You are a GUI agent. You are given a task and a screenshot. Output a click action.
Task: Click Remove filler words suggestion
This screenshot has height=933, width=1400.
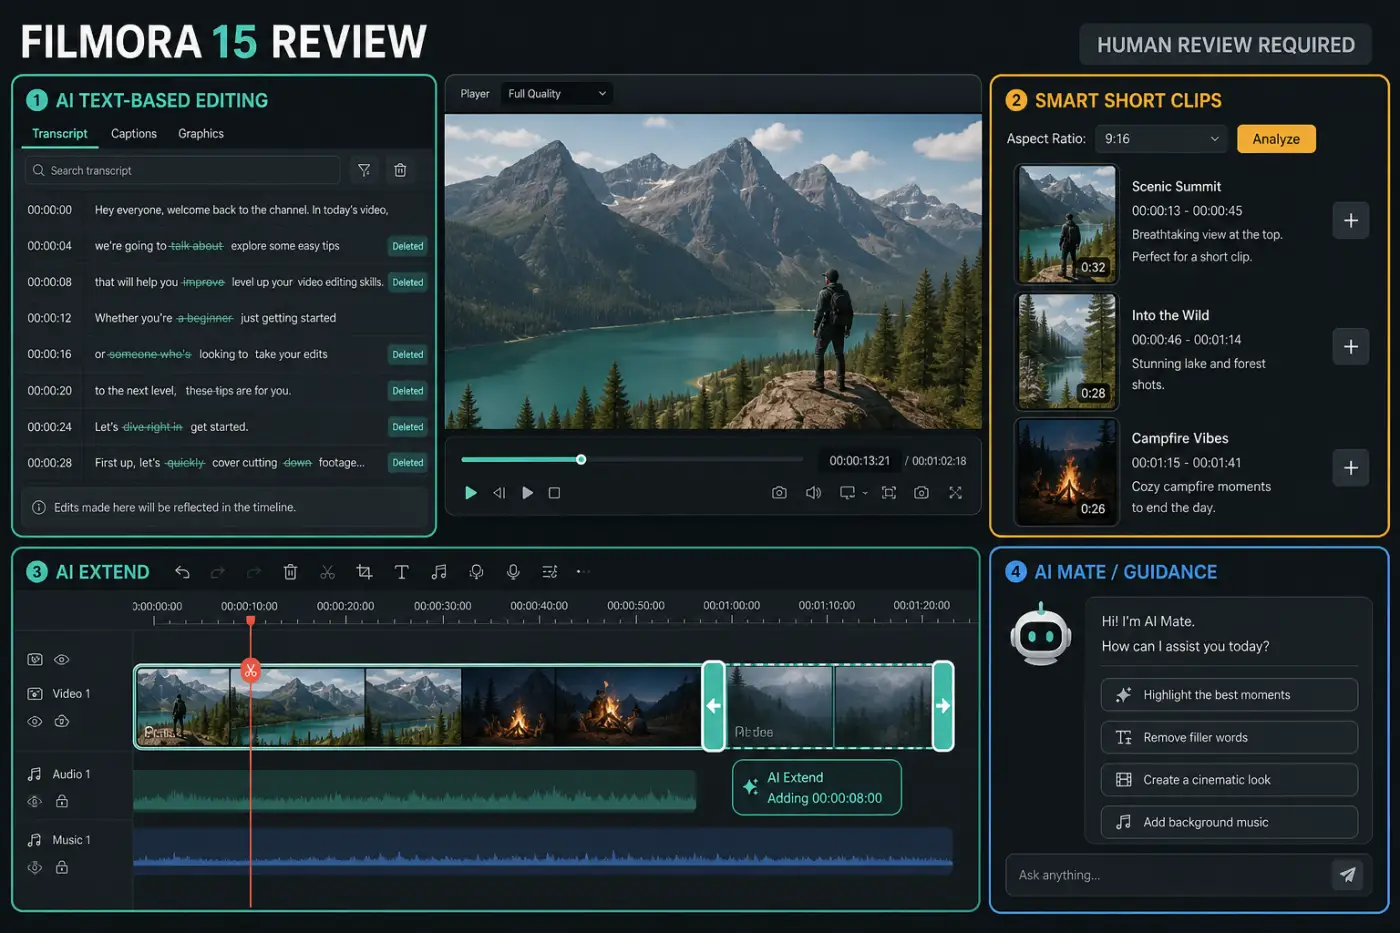pyautogui.click(x=1229, y=738)
